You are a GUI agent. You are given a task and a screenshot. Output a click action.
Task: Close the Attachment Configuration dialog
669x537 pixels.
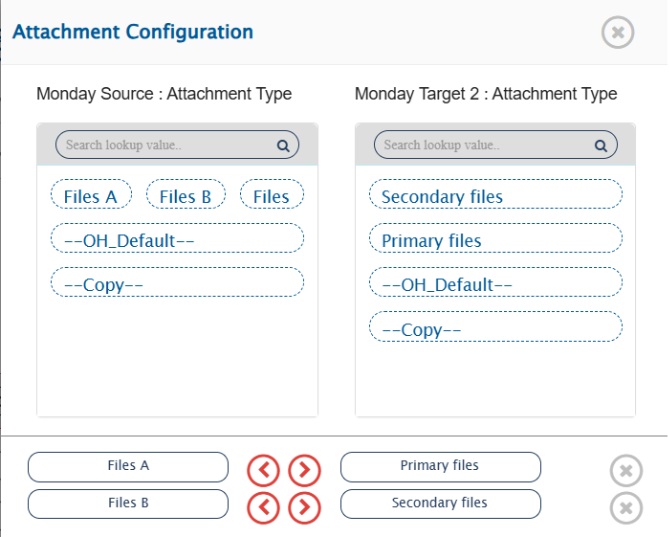tap(617, 33)
